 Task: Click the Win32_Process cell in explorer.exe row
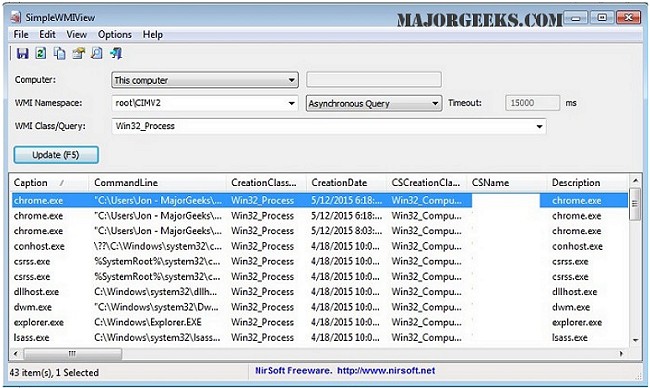point(262,323)
